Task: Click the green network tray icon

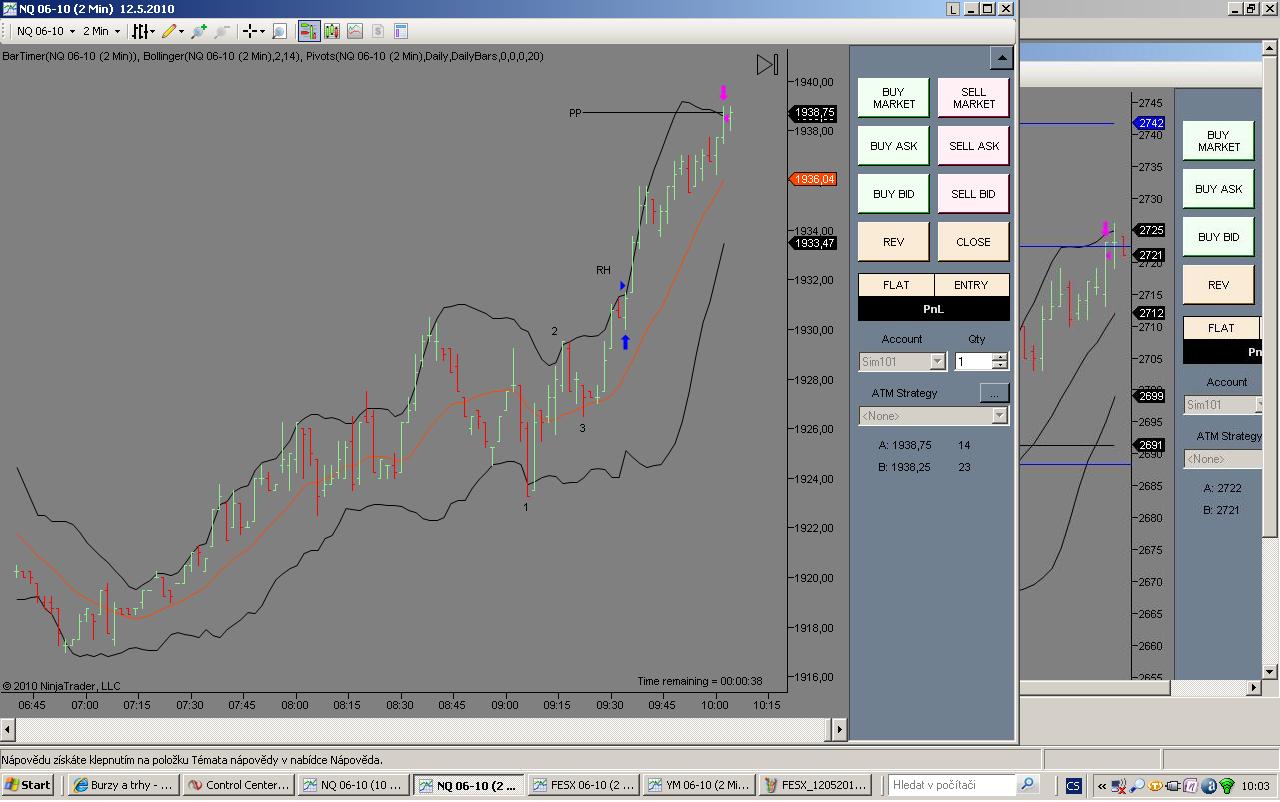Action: [1227, 786]
